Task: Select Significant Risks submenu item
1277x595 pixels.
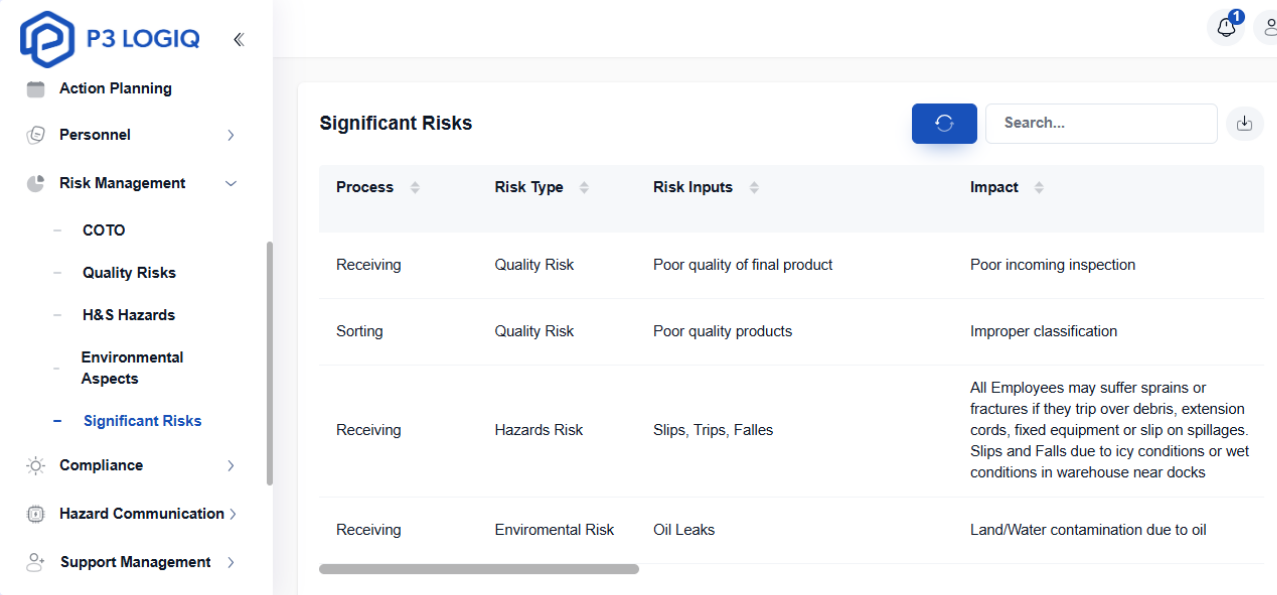Action: coord(143,421)
